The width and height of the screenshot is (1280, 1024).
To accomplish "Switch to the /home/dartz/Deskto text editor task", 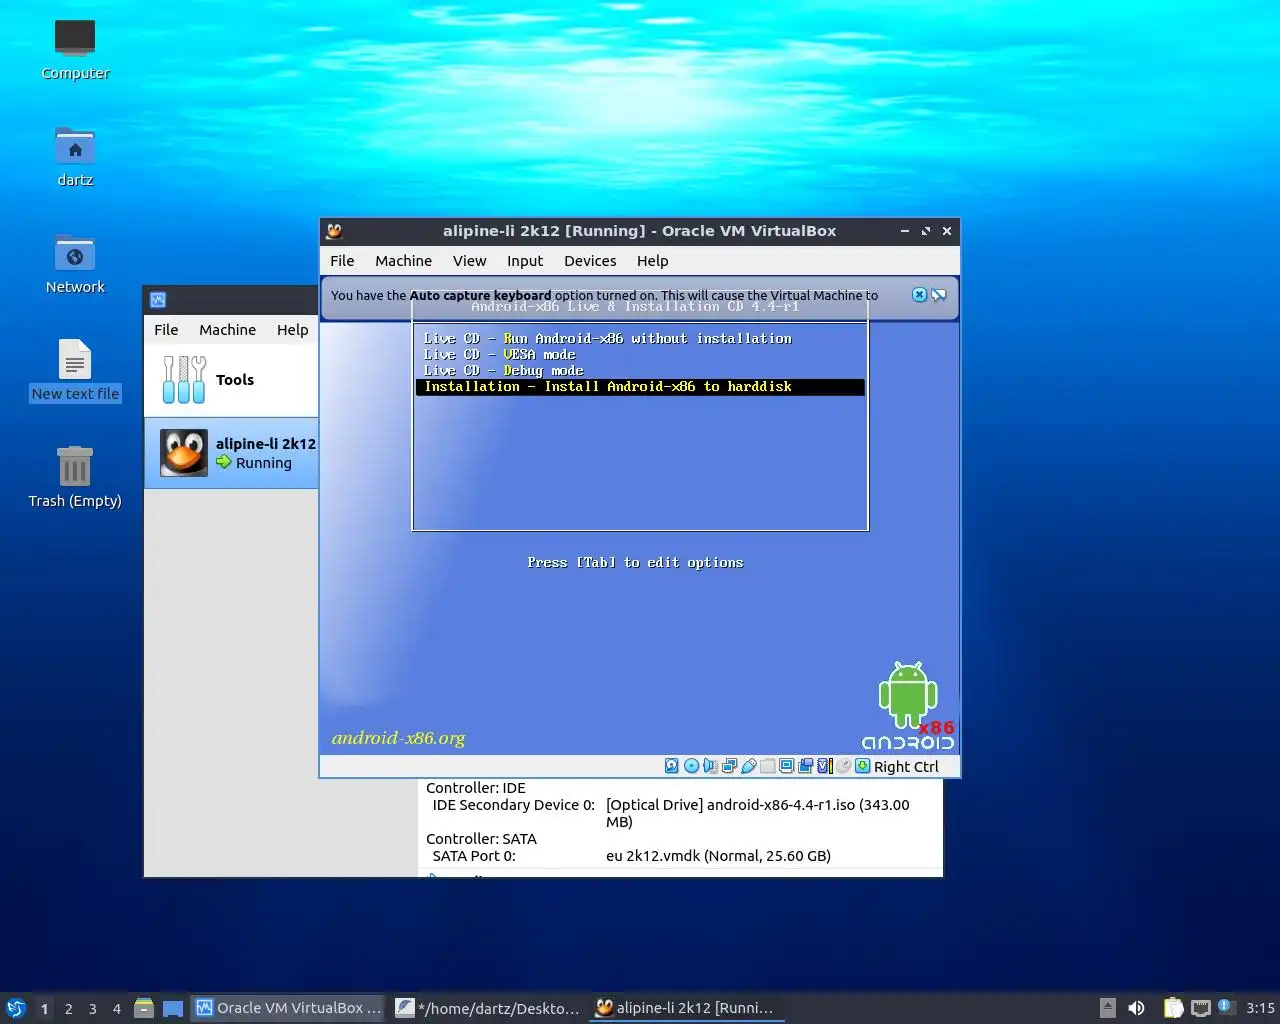I will (488, 1008).
